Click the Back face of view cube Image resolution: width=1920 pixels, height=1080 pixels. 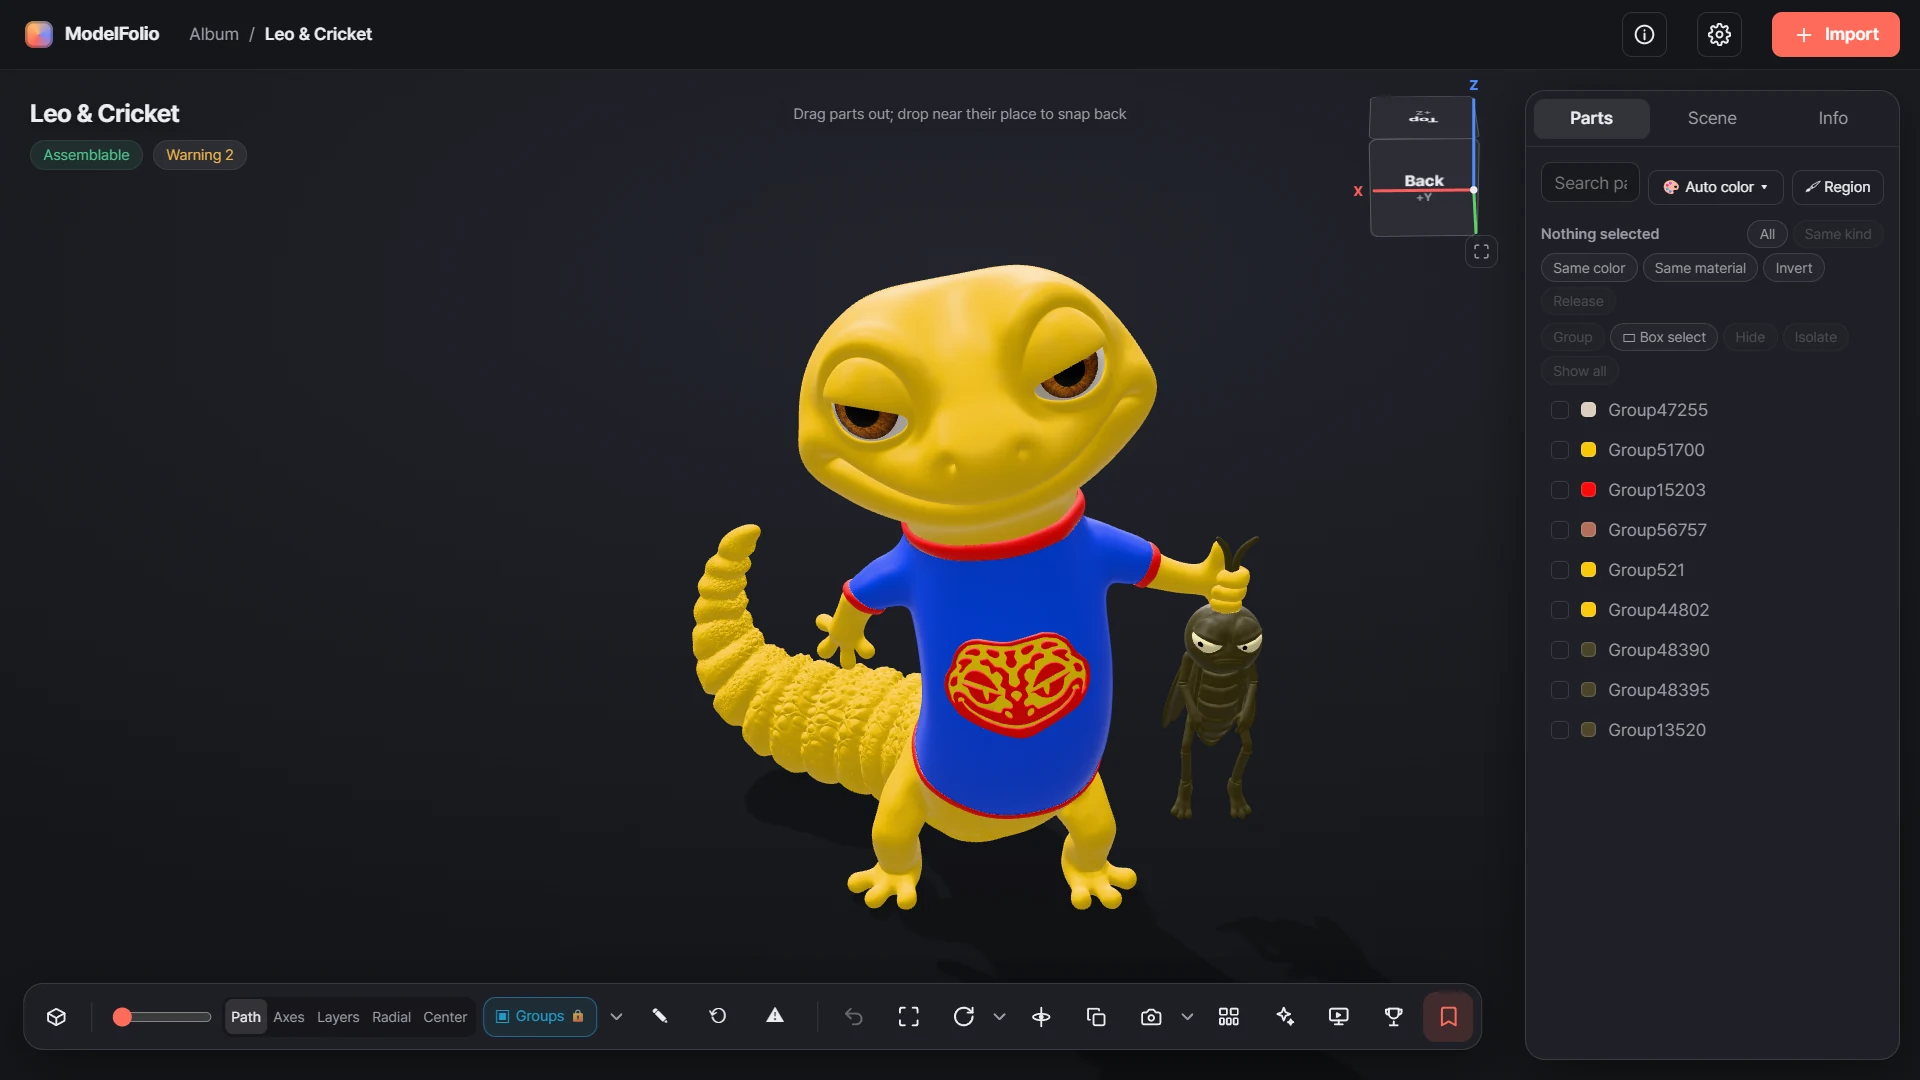[x=1423, y=187]
